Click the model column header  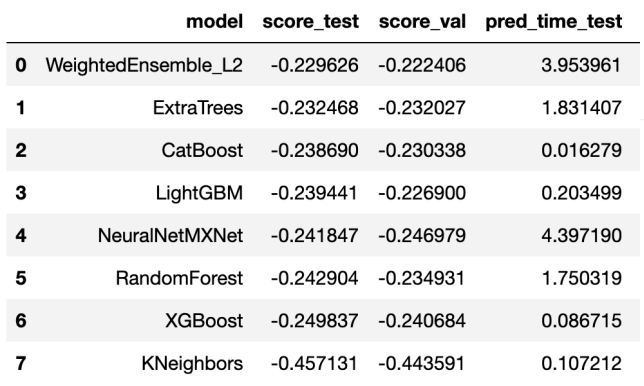214,21
